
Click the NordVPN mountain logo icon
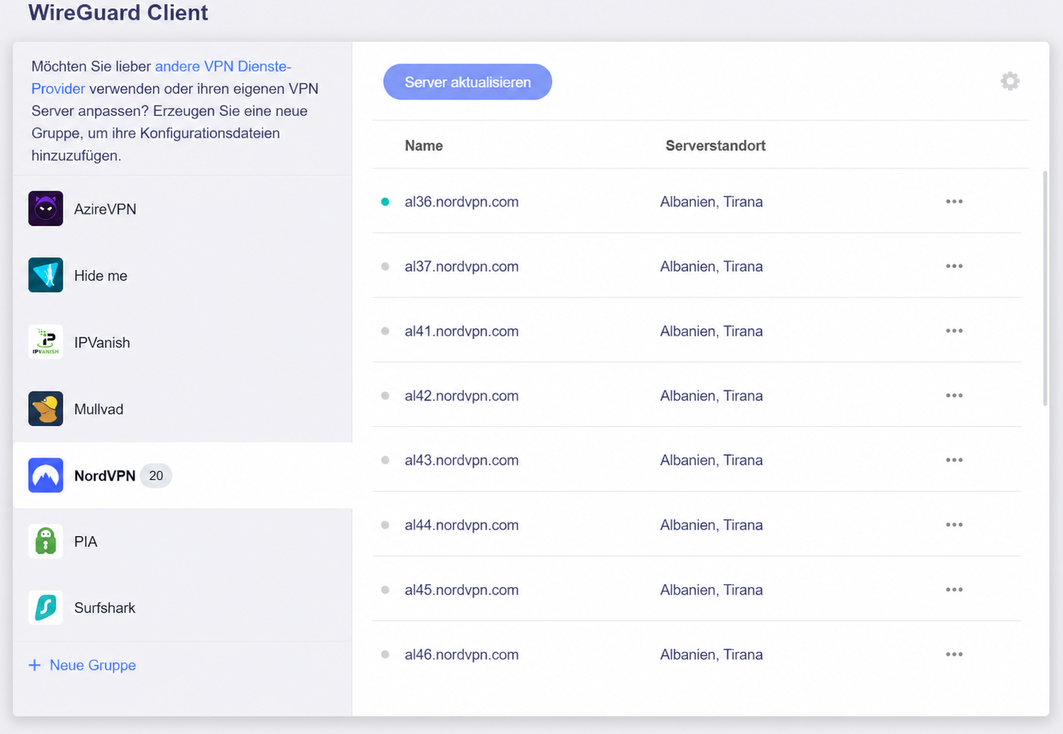pos(45,475)
